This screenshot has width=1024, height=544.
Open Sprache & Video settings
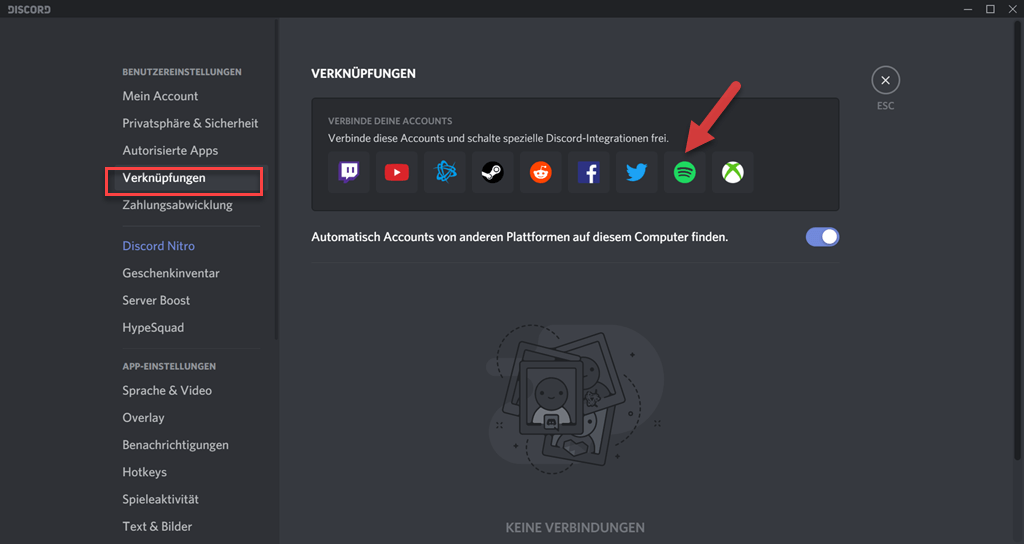coord(167,391)
